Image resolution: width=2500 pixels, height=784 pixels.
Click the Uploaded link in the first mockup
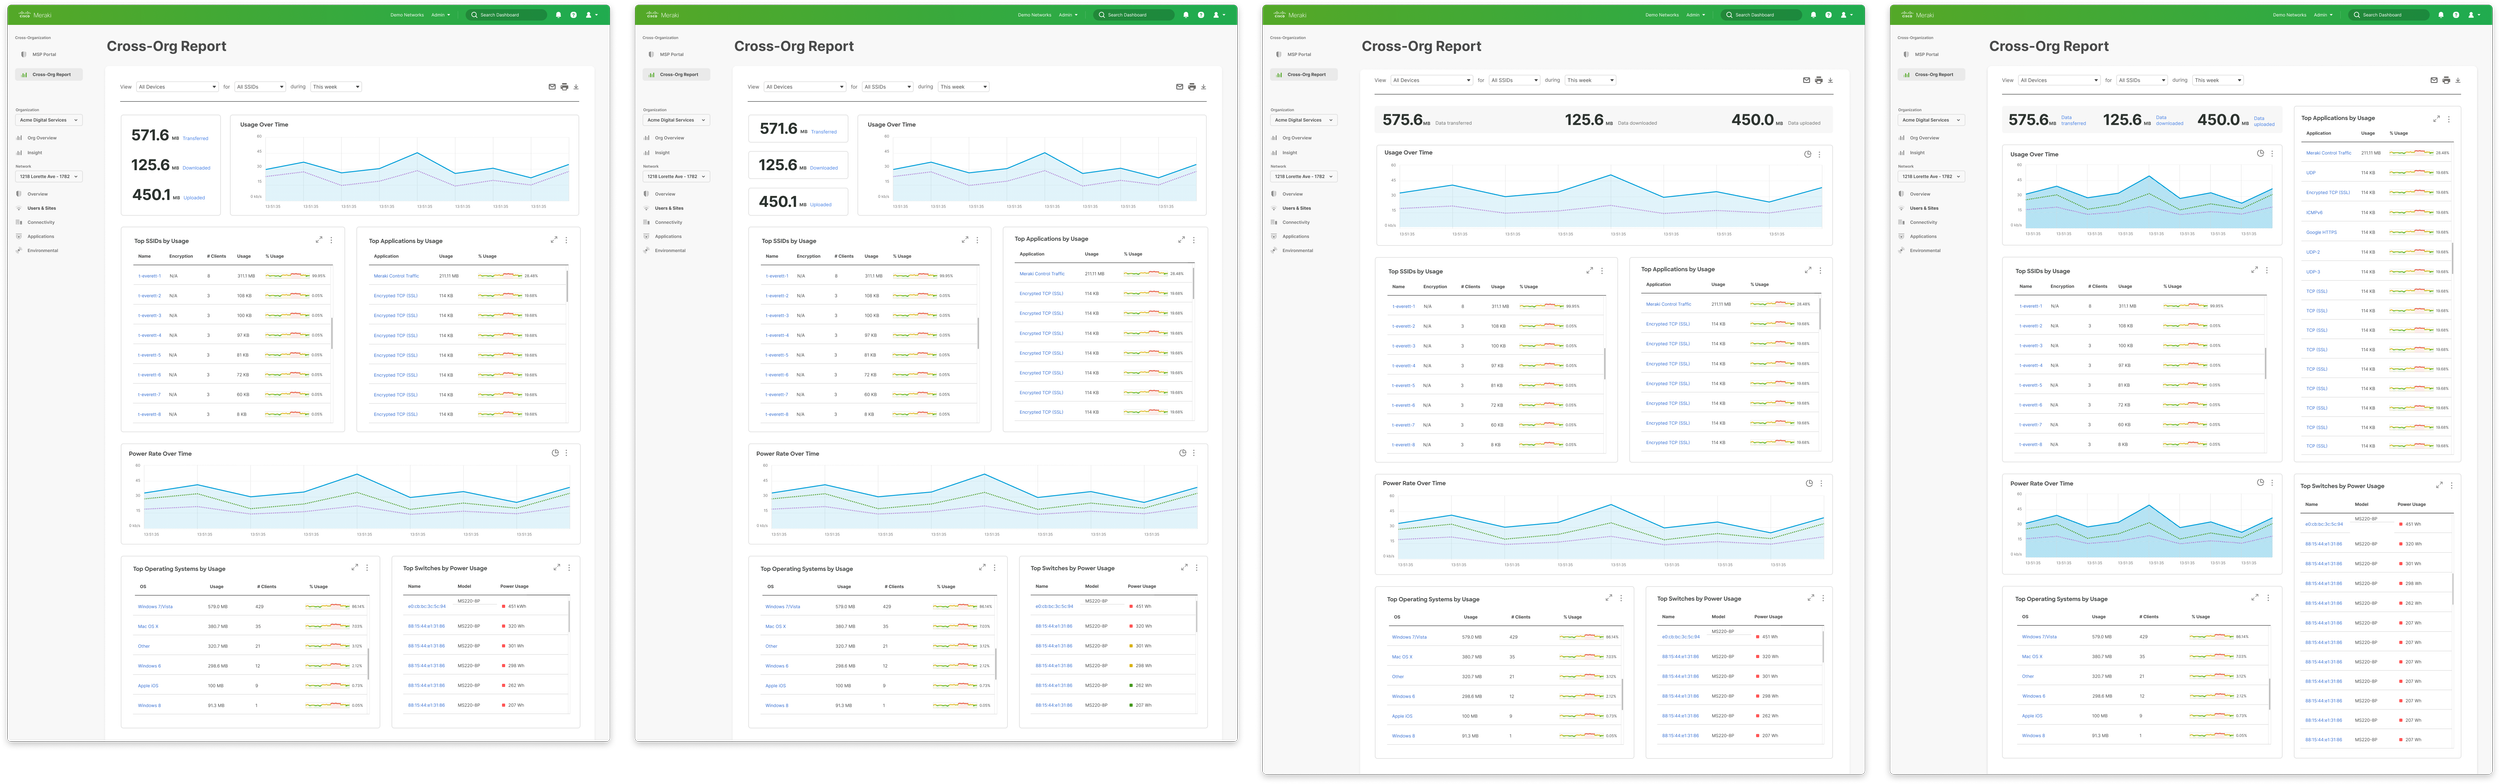click(x=194, y=198)
